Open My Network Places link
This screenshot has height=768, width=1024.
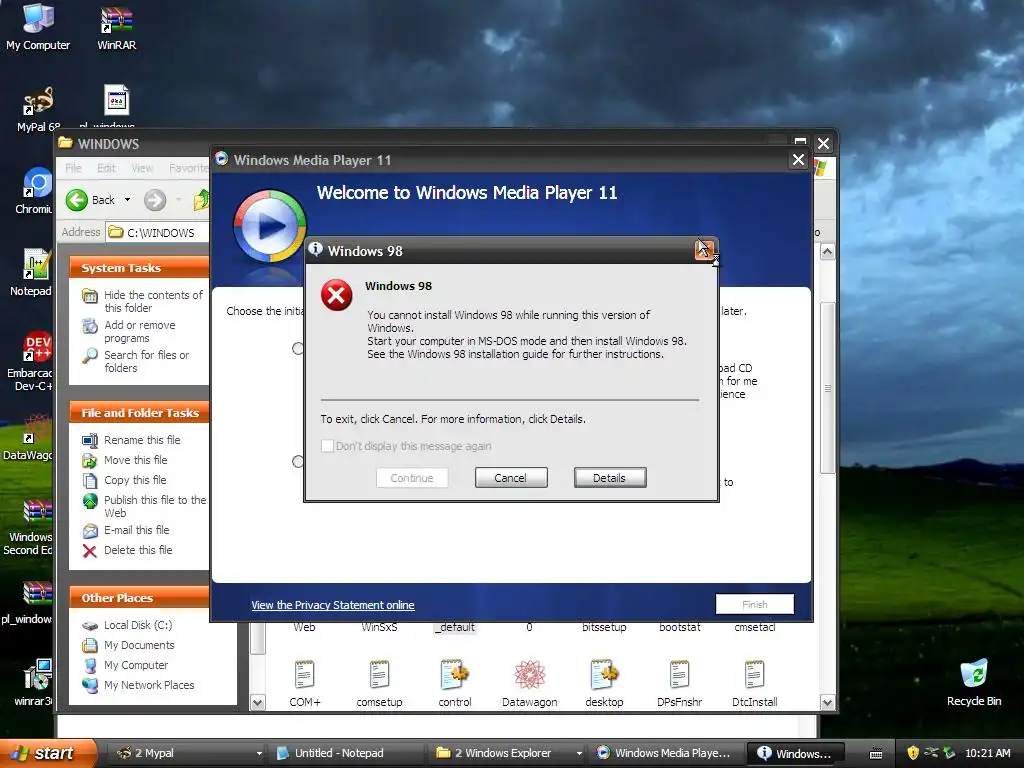[x=149, y=685]
